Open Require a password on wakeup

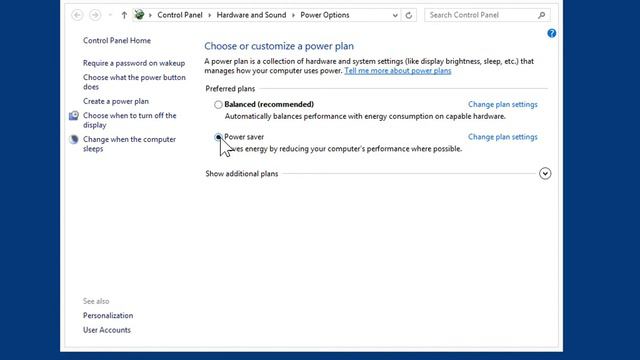click(134, 63)
